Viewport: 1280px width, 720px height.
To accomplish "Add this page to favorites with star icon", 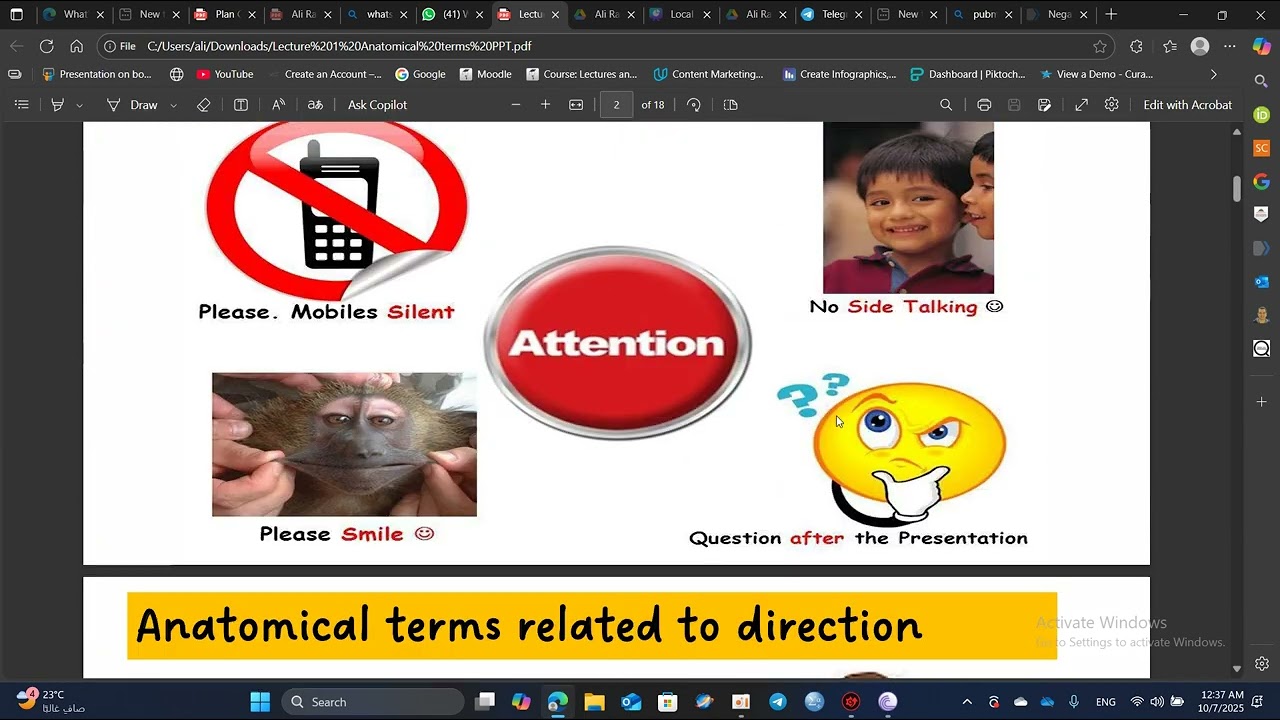I will [1100, 46].
